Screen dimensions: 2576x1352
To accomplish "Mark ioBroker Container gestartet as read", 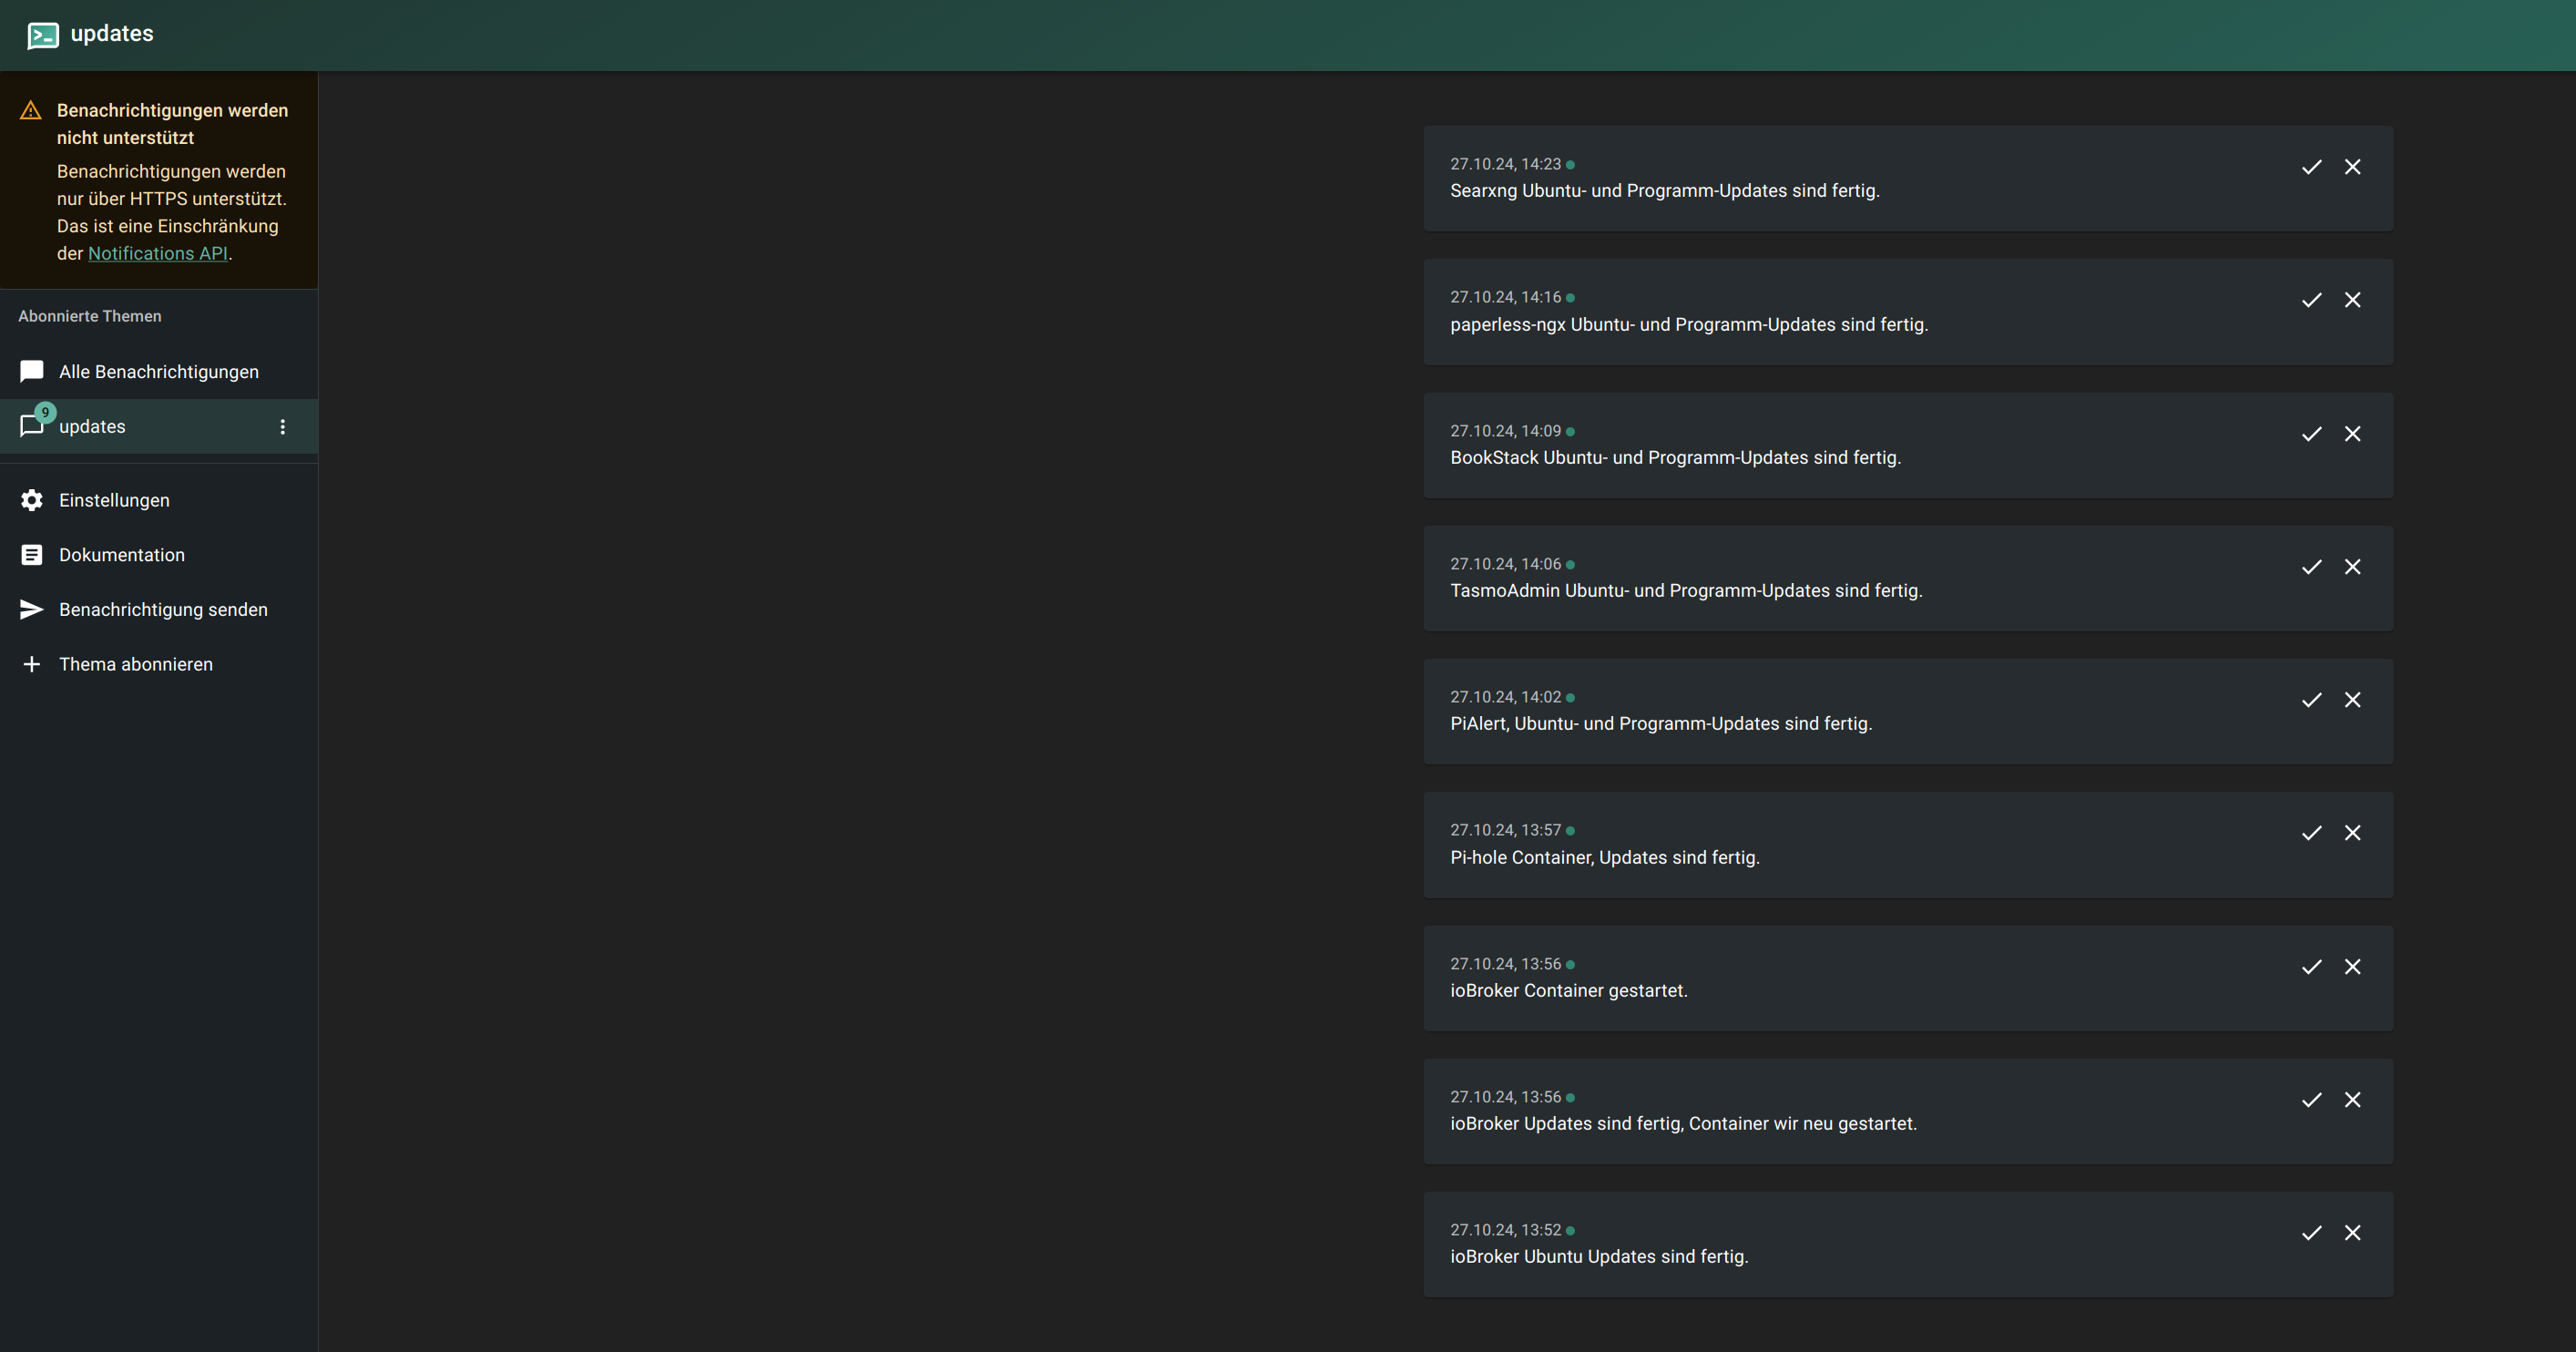I will 2311,967.
